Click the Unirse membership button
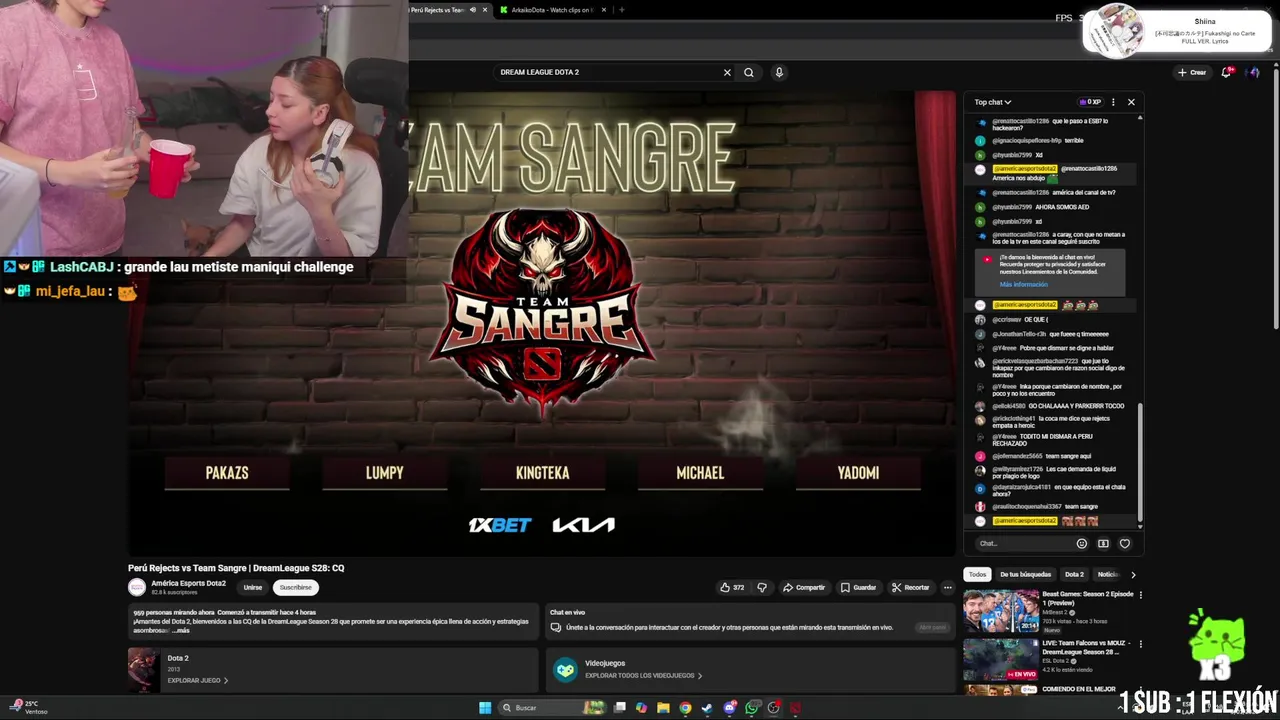This screenshot has width=1280, height=720. tap(252, 588)
